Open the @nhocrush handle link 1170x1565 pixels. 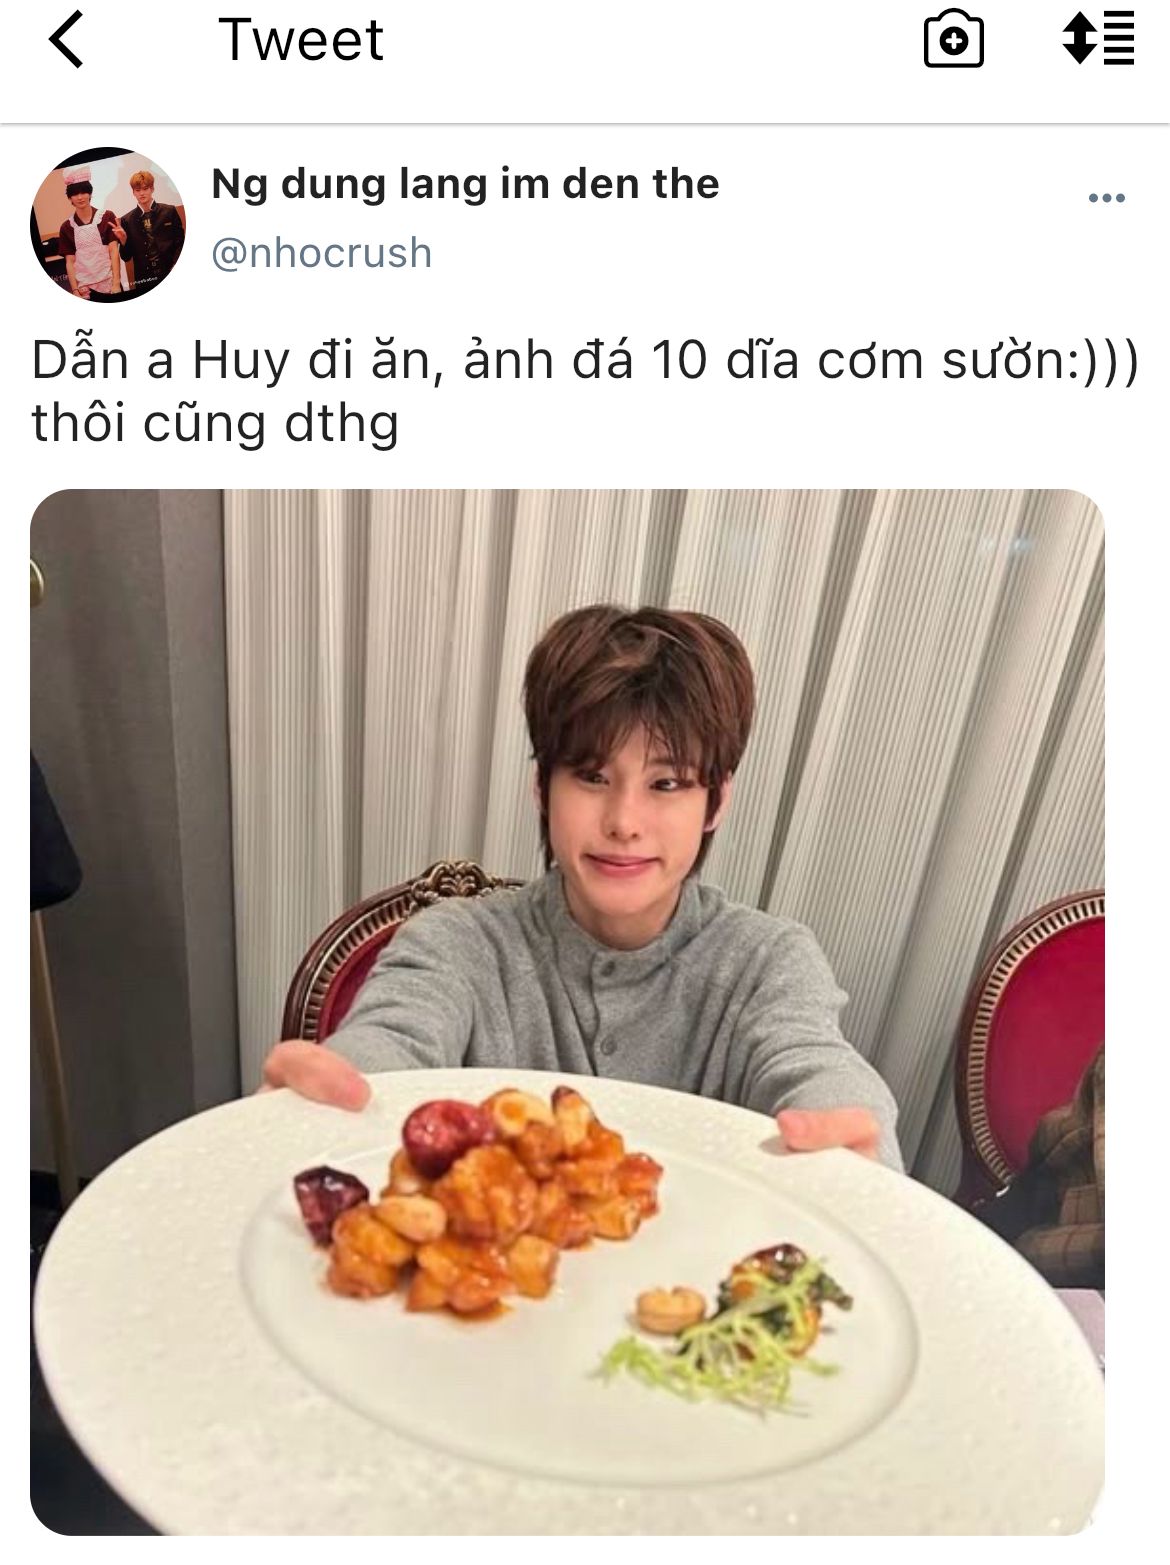coord(322,253)
